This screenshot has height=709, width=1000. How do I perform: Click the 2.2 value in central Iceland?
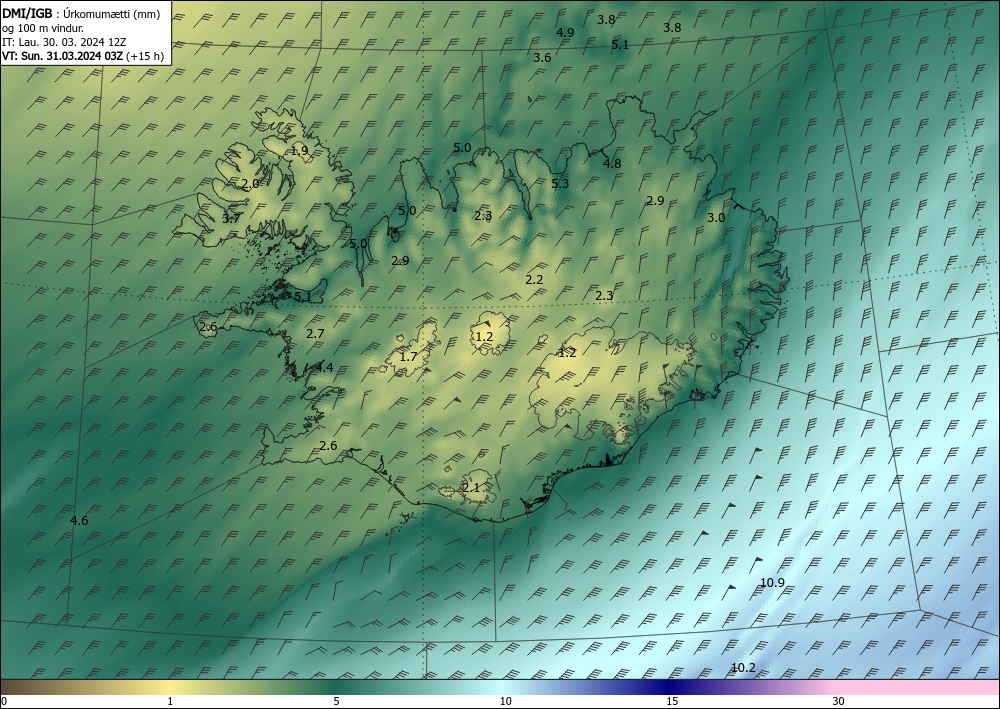click(x=534, y=280)
